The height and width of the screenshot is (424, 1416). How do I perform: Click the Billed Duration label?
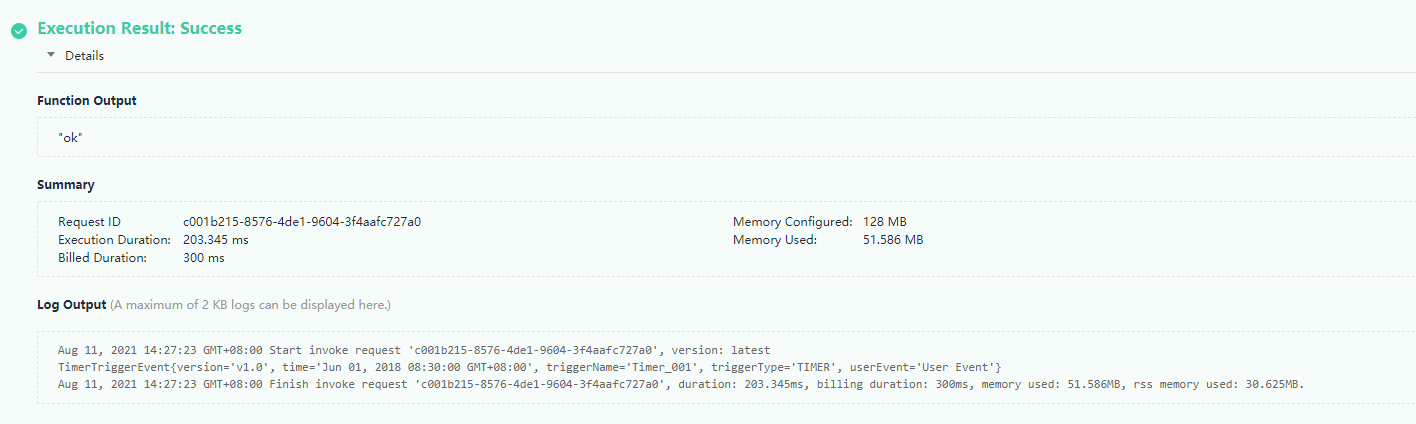click(x=102, y=258)
